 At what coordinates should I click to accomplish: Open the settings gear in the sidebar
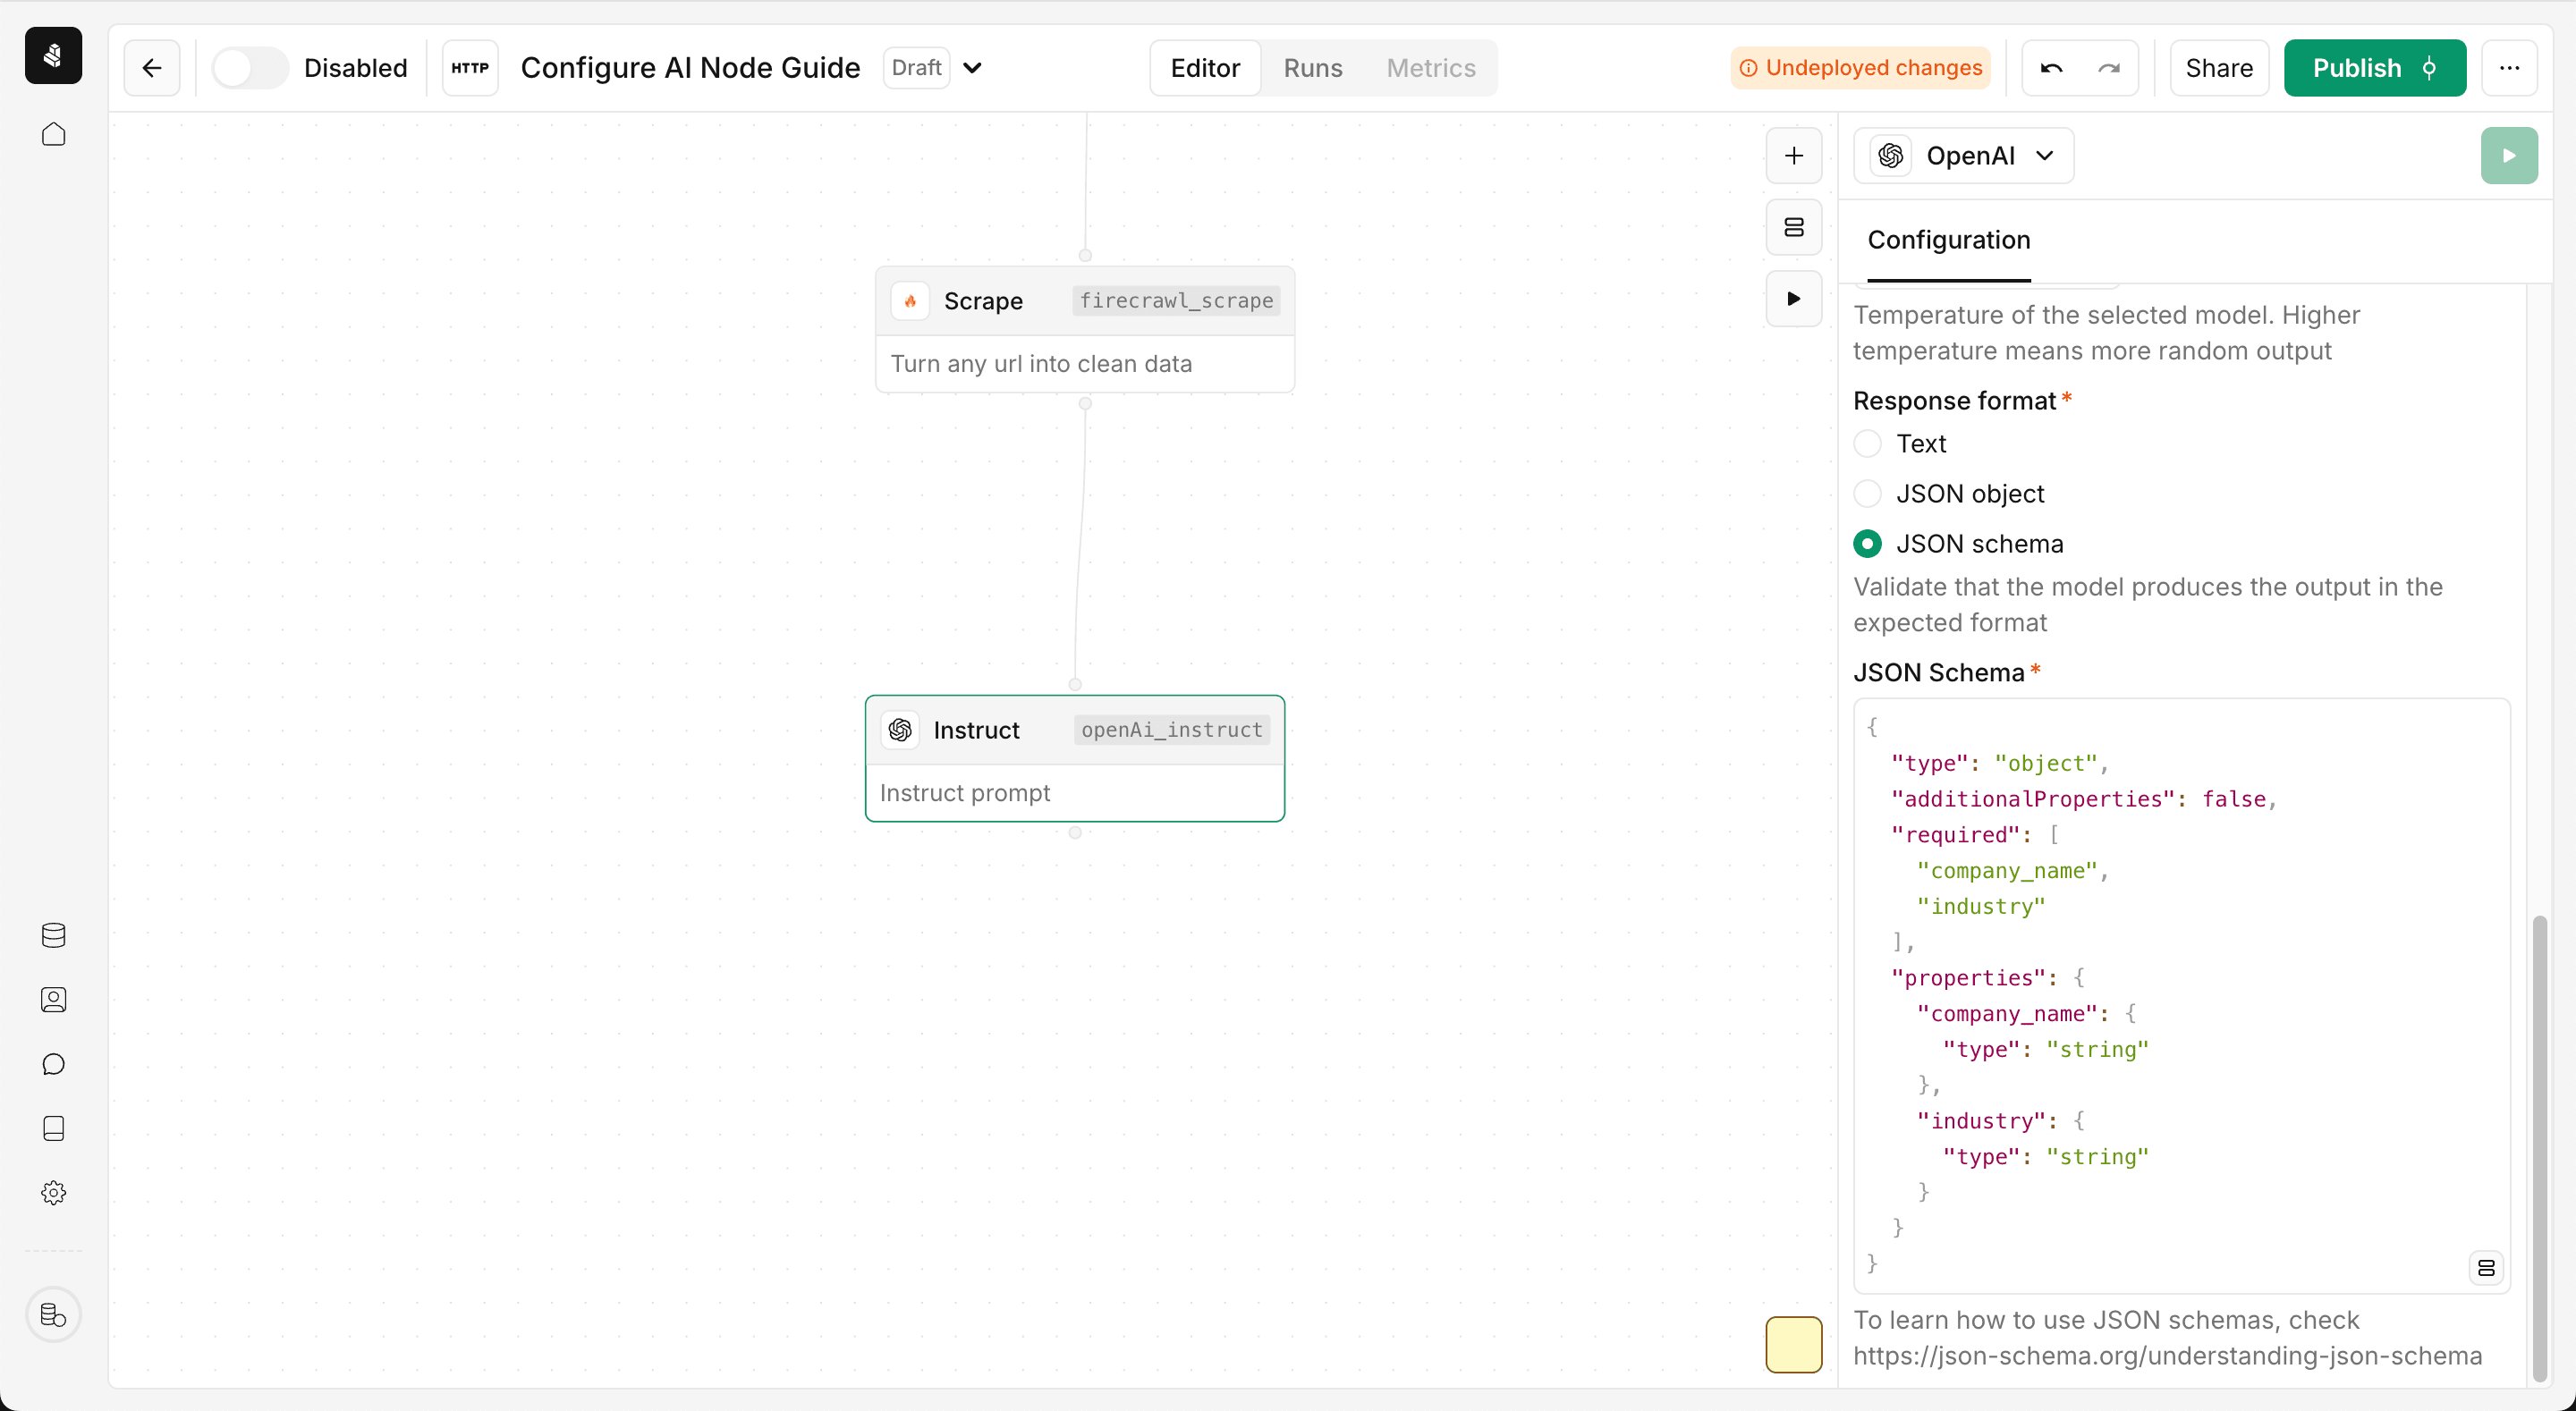(53, 1192)
